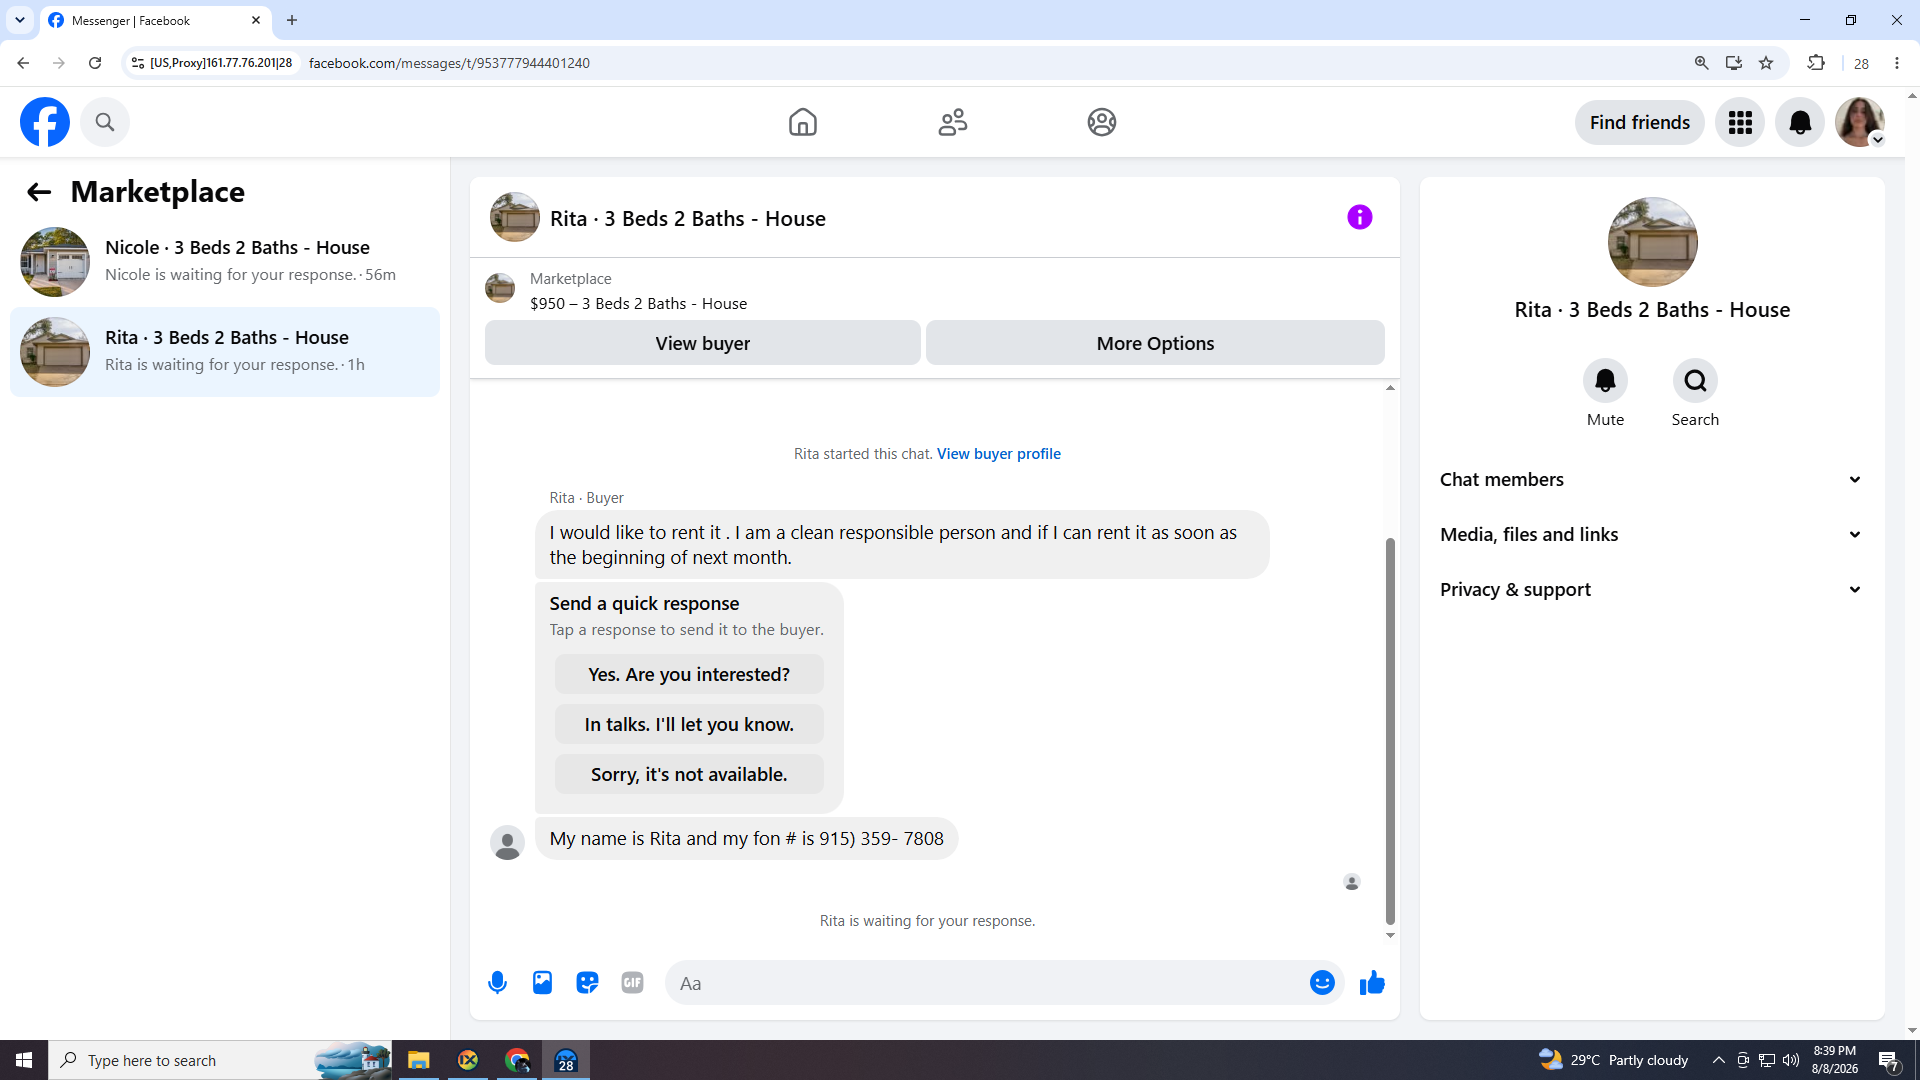1920x1080 pixels.
Task: Select the Rita 3 Beds 2 Baths conversation
Action: pos(225,352)
